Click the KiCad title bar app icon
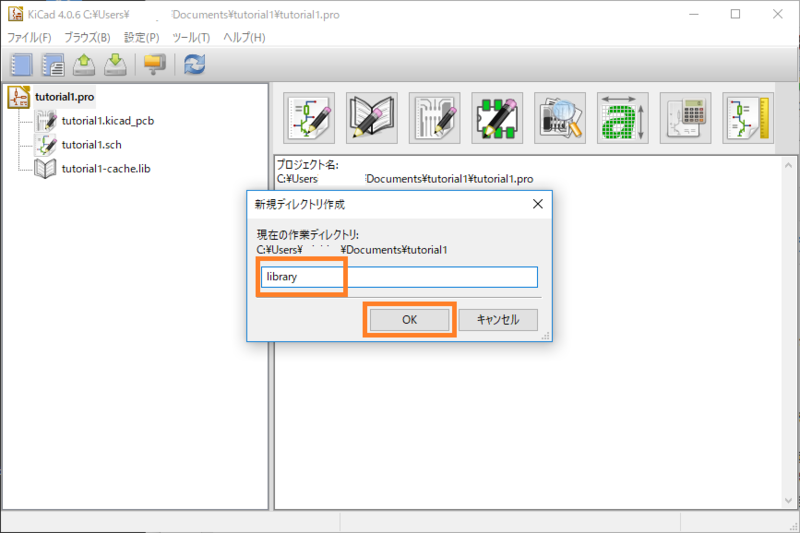 click(x=15, y=14)
